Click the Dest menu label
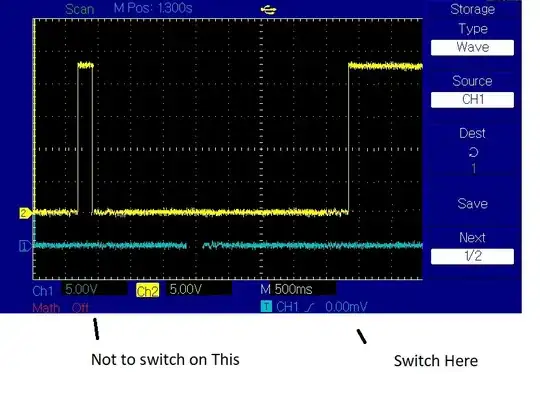540x393 pixels. tap(472, 133)
